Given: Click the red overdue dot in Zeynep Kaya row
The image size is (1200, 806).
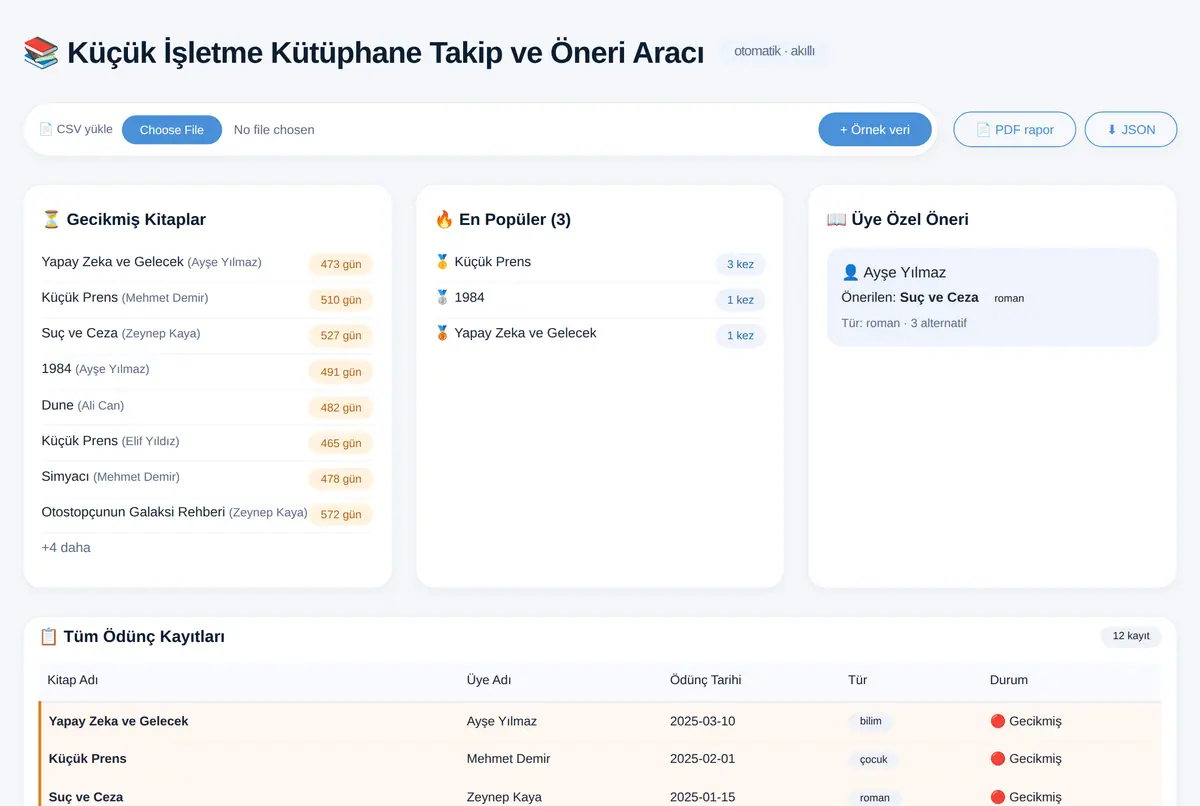Looking at the screenshot, I should tap(997, 797).
